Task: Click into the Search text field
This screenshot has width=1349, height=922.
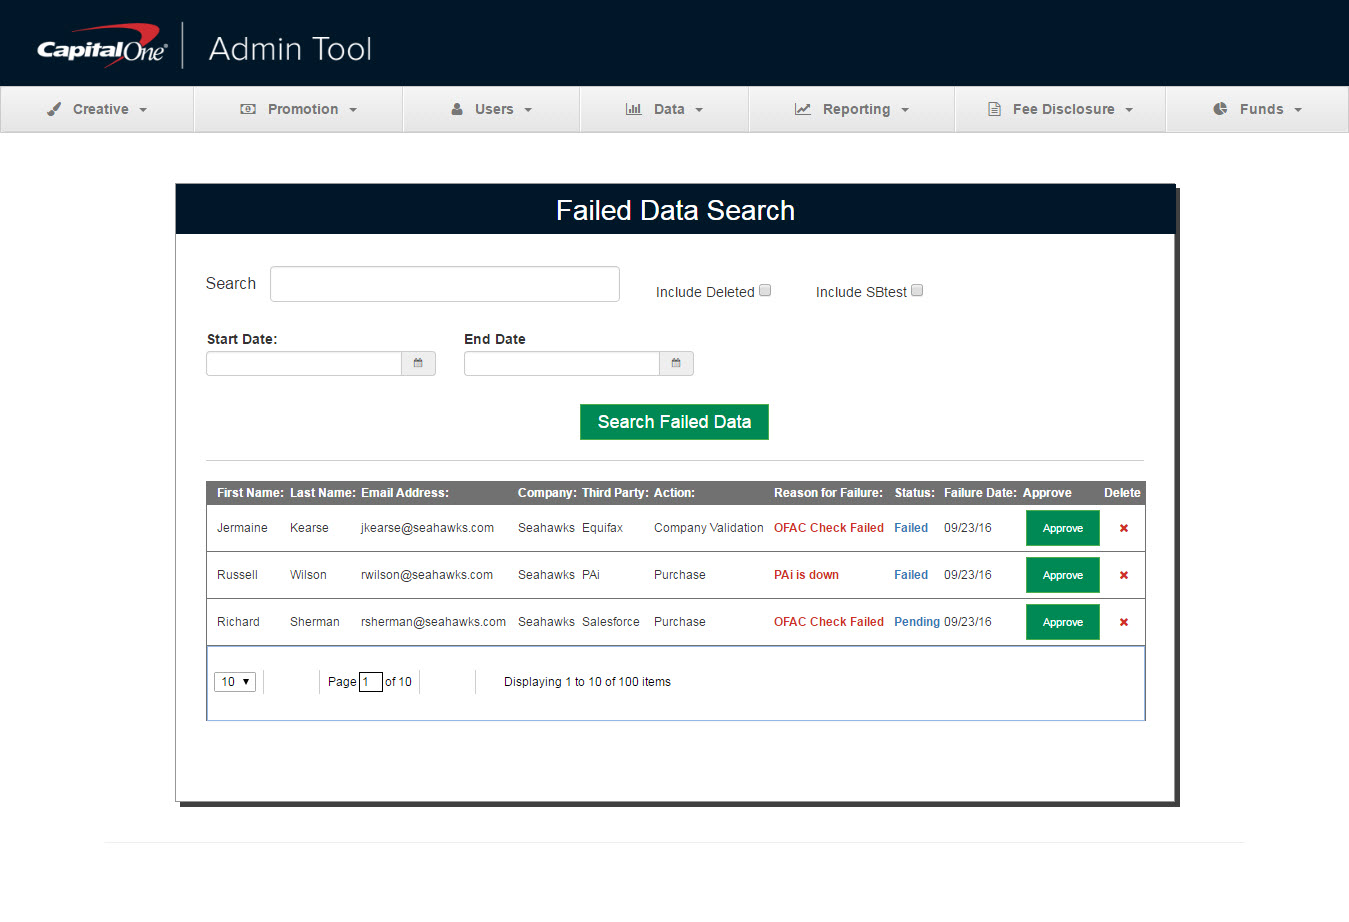Action: click(x=444, y=284)
